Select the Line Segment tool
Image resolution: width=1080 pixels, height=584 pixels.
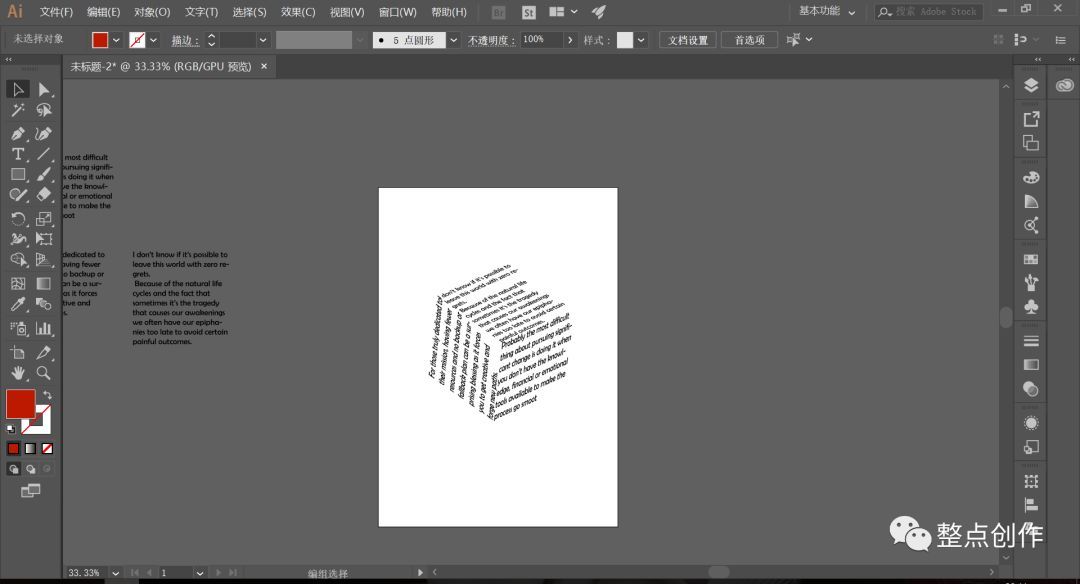(x=43, y=154)
